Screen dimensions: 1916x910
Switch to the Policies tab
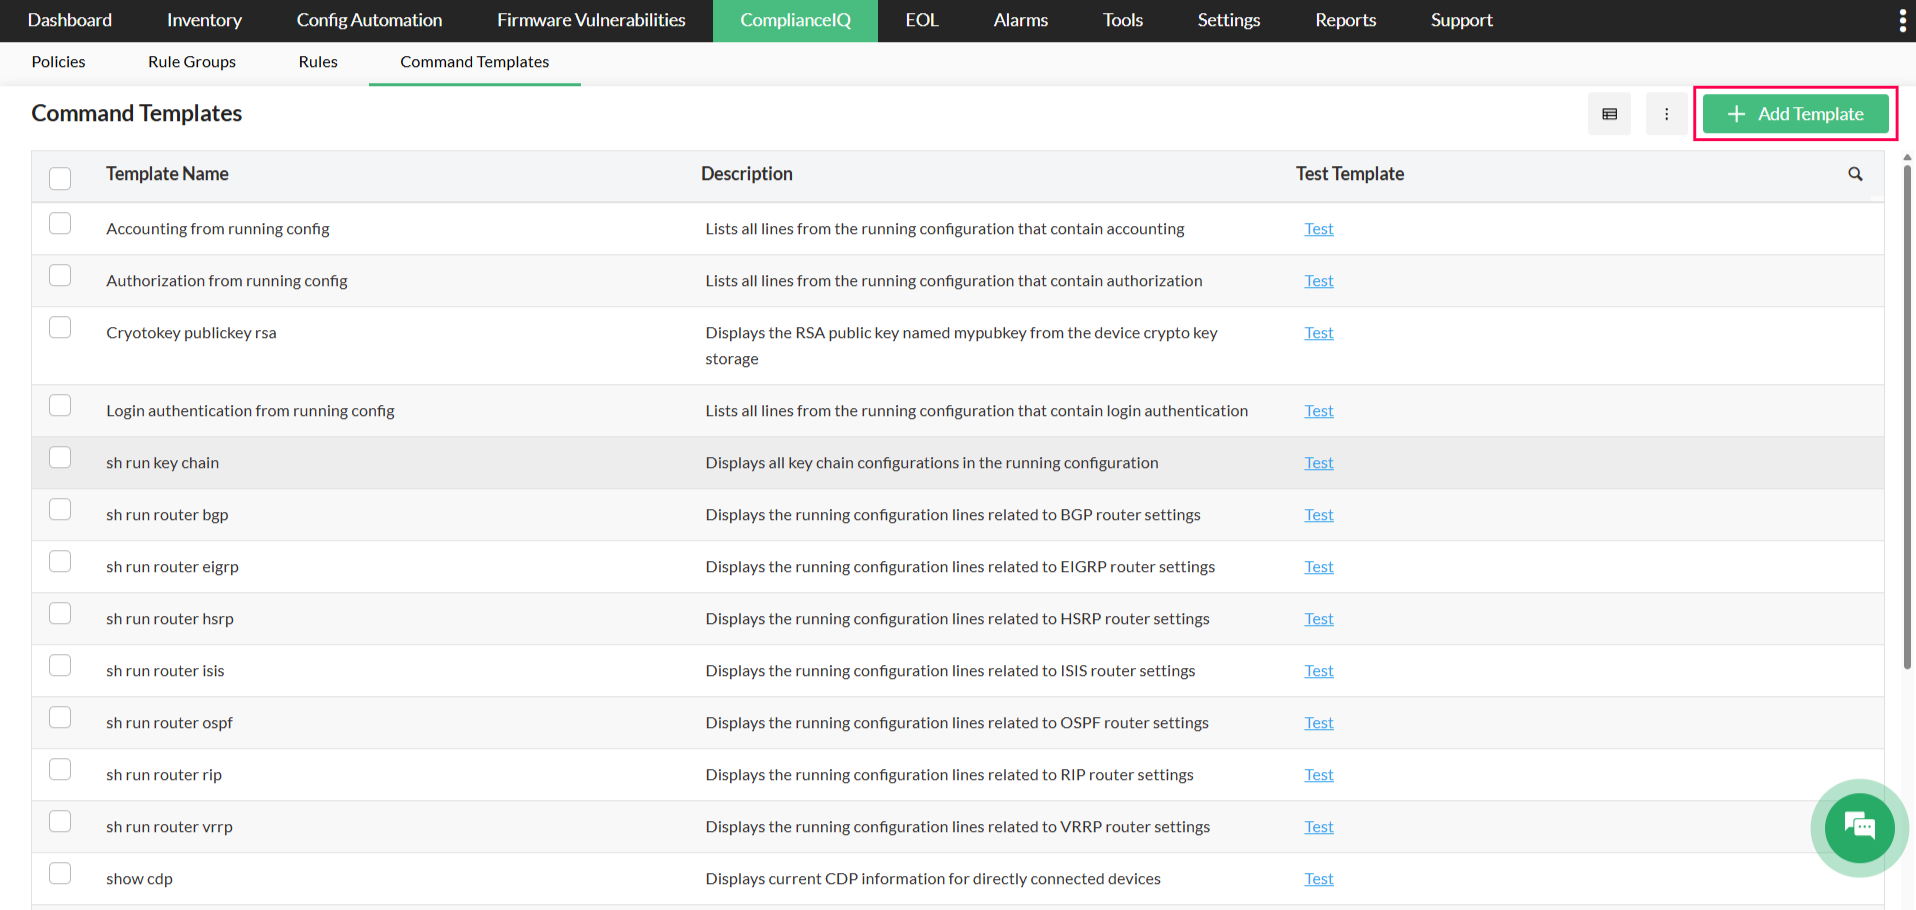tap(58, 62)
